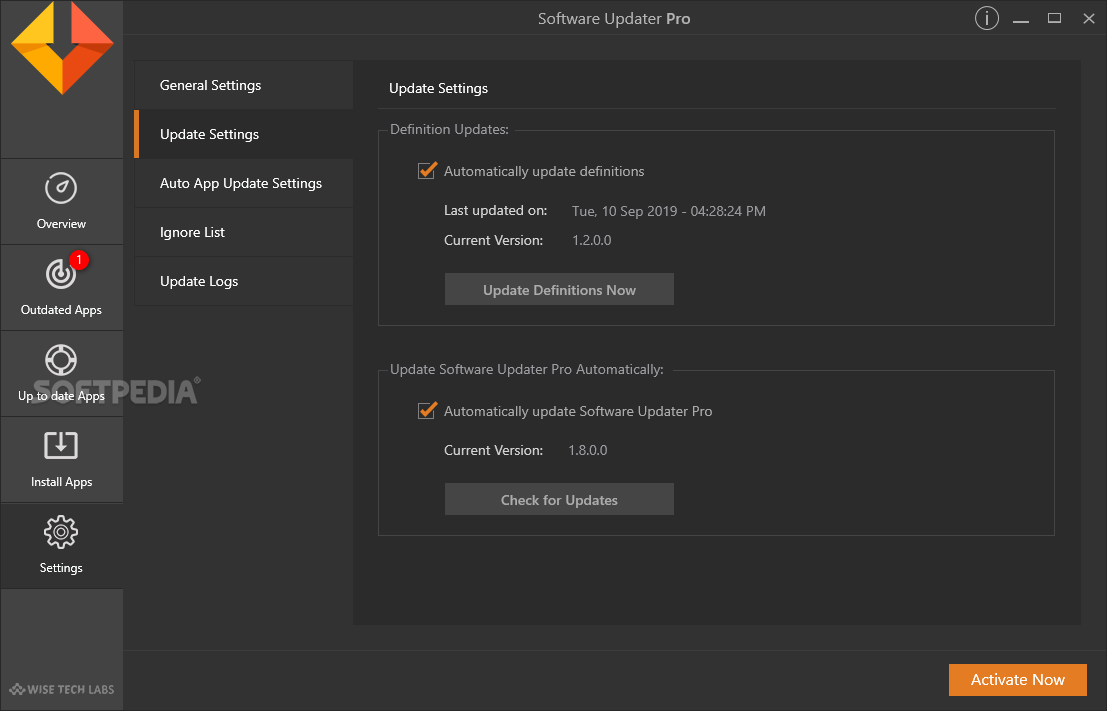Open the Settings gear icon
The width and height of the screenshot is (1107, 711).
pos(61,532)
